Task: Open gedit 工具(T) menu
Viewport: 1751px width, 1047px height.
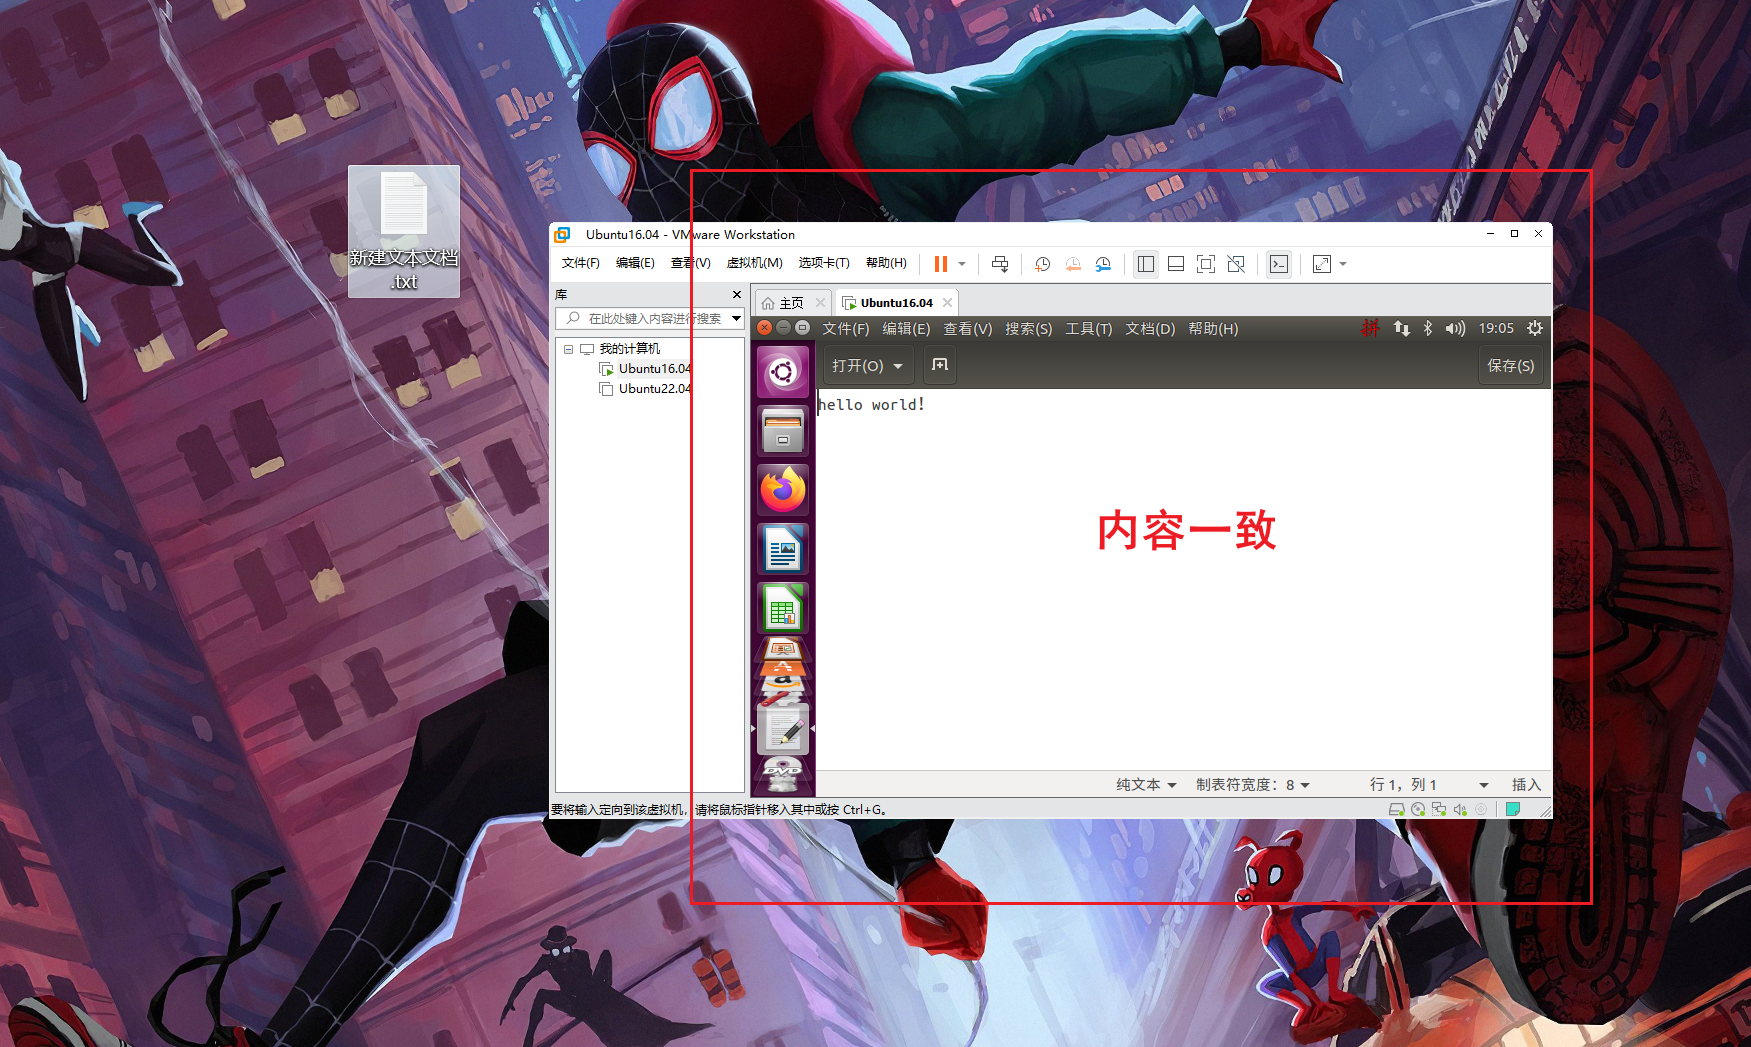Action: click(1089, 329)
